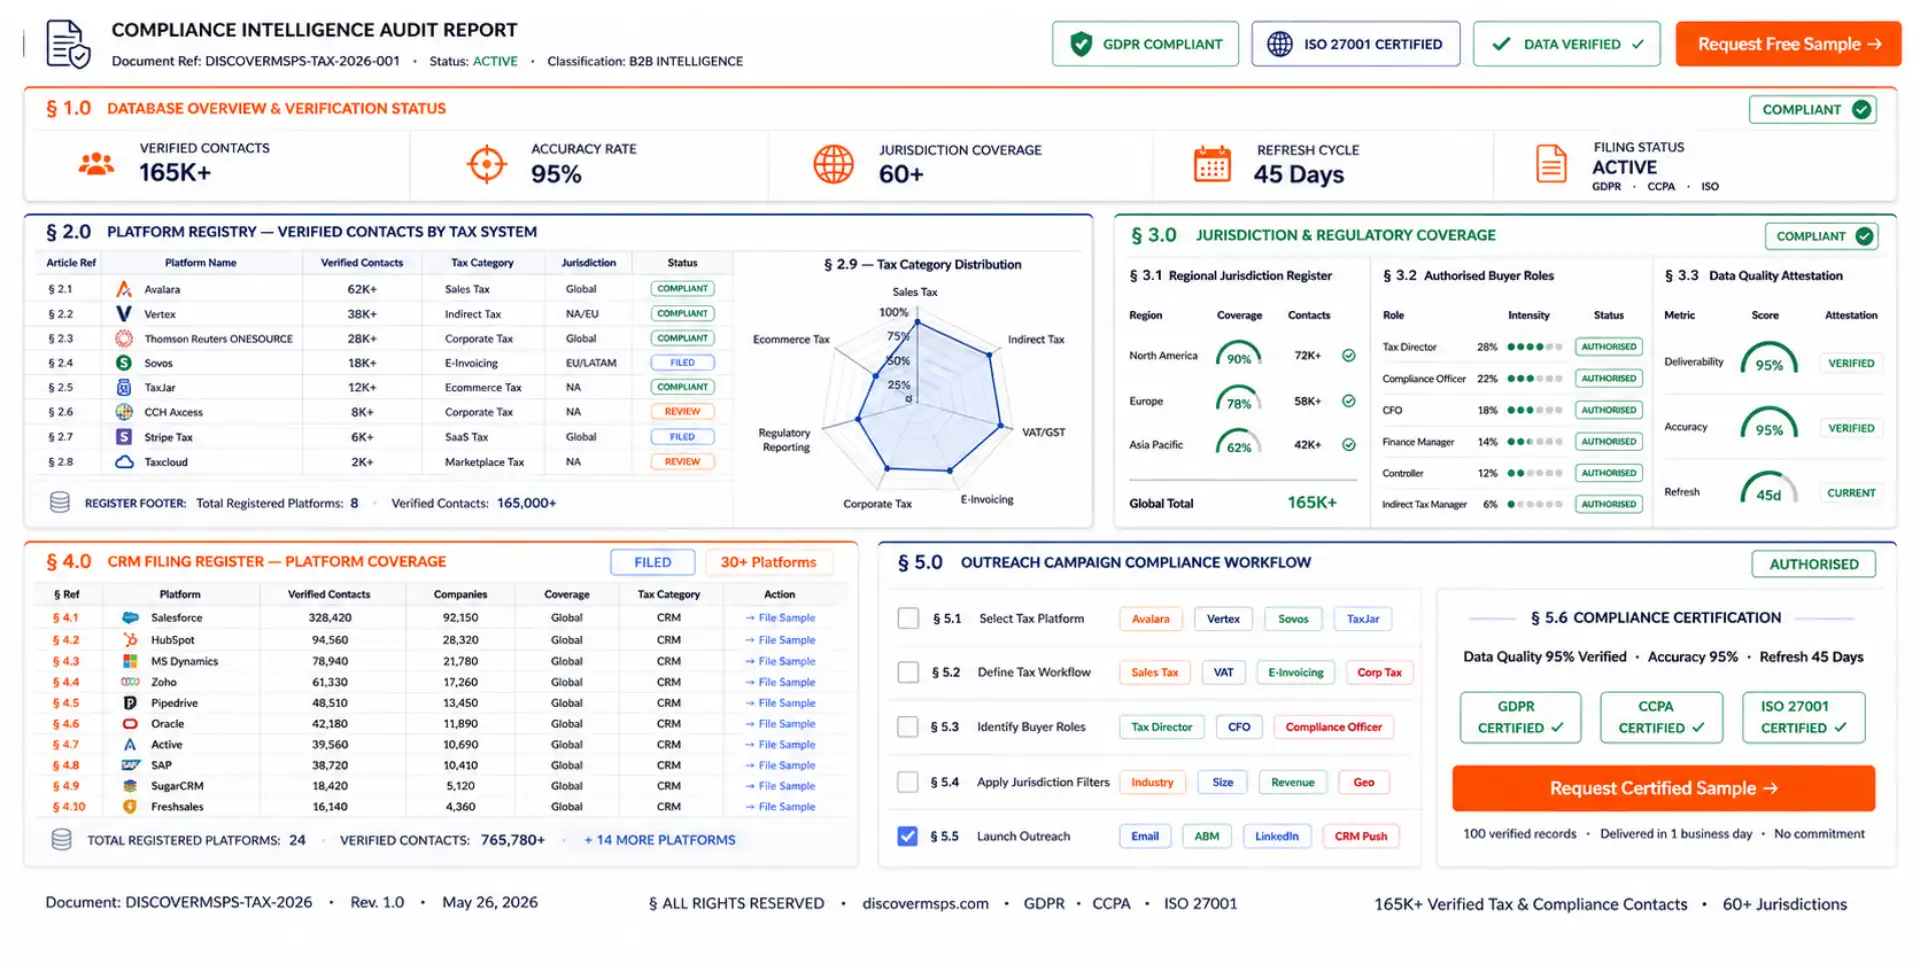Click the Accuracy Rate target icon
1920x964 pixels.
[x=487, y=164]
